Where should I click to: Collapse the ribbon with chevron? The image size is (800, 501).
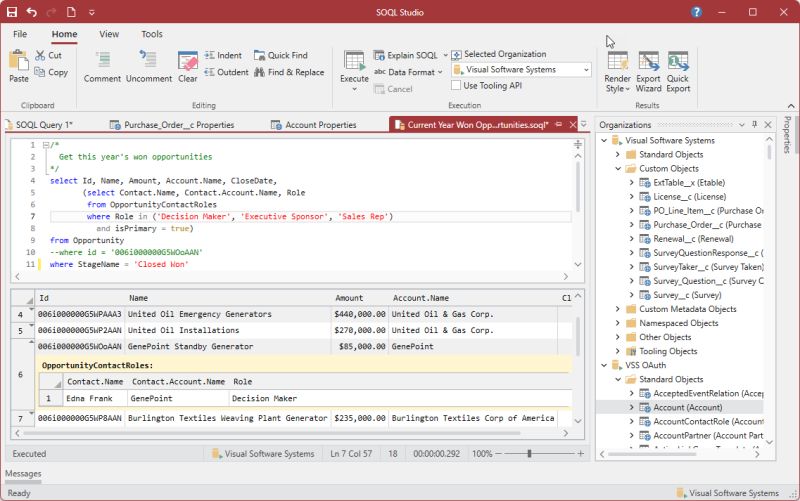click(x=791, y=106)
